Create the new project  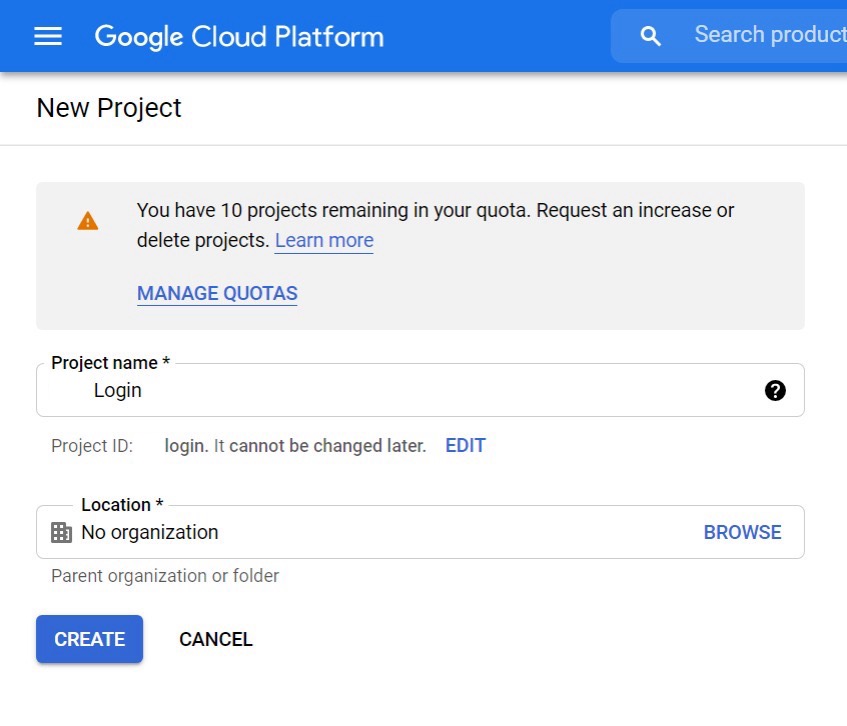coord(90,639)
